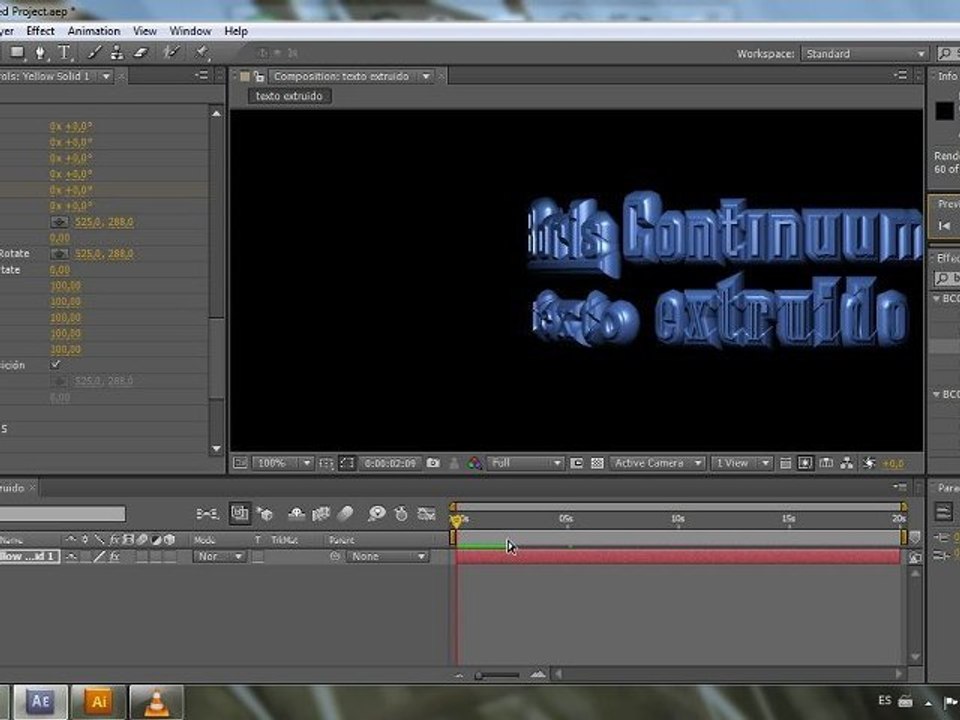Viewport: 960px width, 720px height.
Task: Select the Brush tool
Action: point(94,53)
